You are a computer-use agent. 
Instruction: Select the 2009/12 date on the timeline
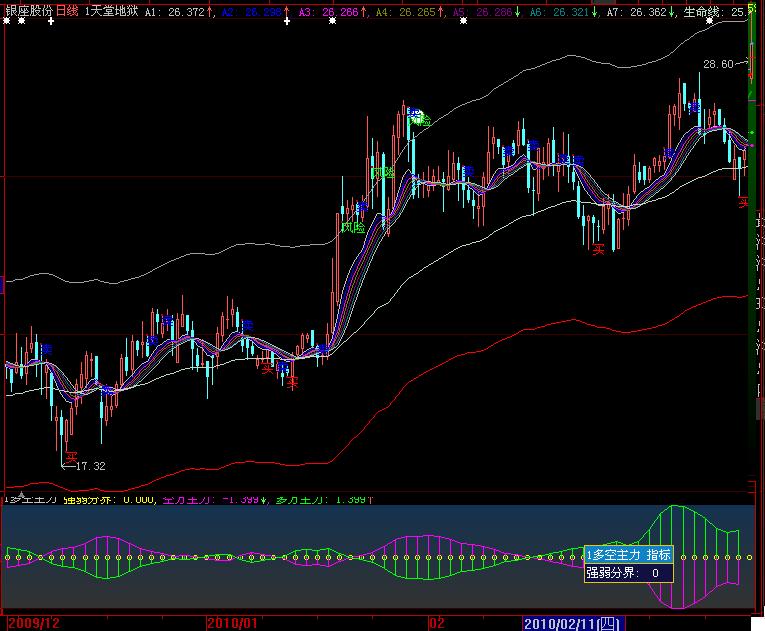(x=31, y=623)
